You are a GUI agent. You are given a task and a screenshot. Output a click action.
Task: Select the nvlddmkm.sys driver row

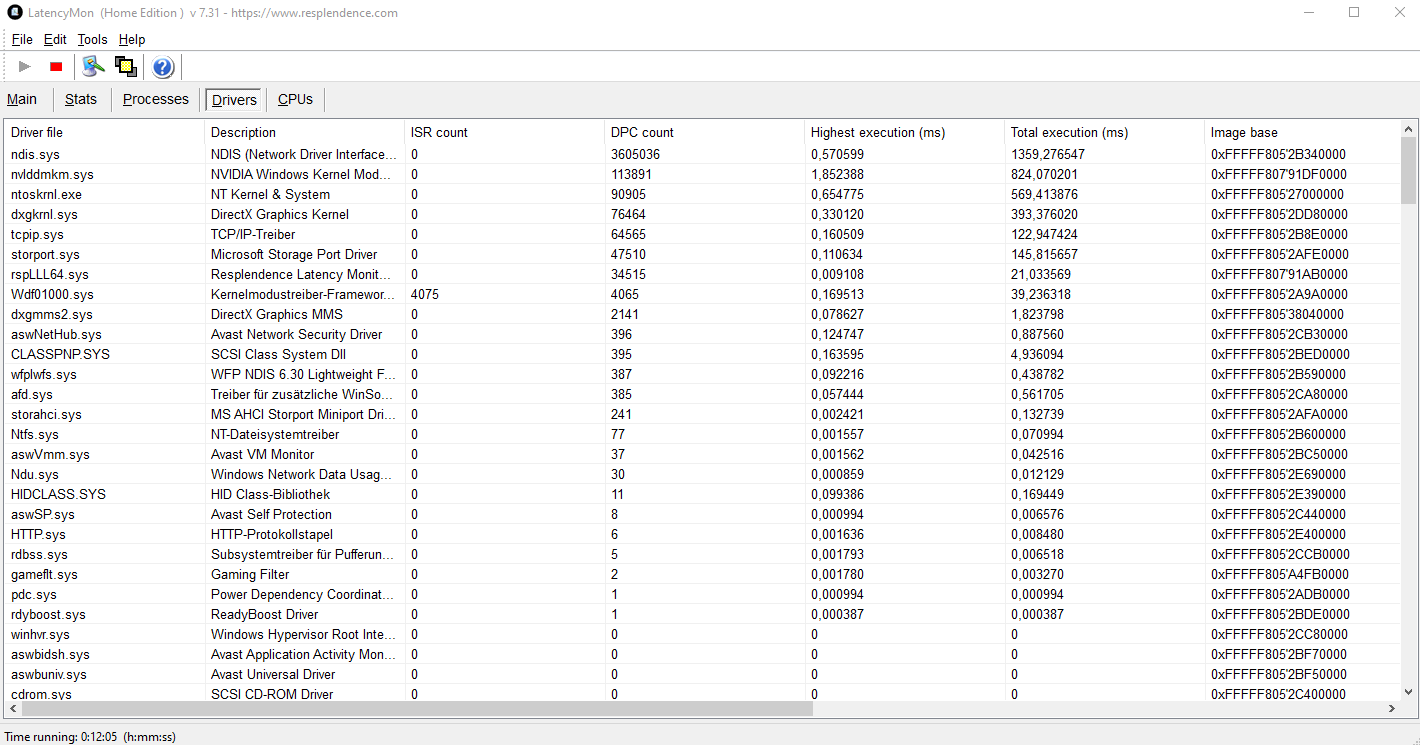(x=52, y=174)
